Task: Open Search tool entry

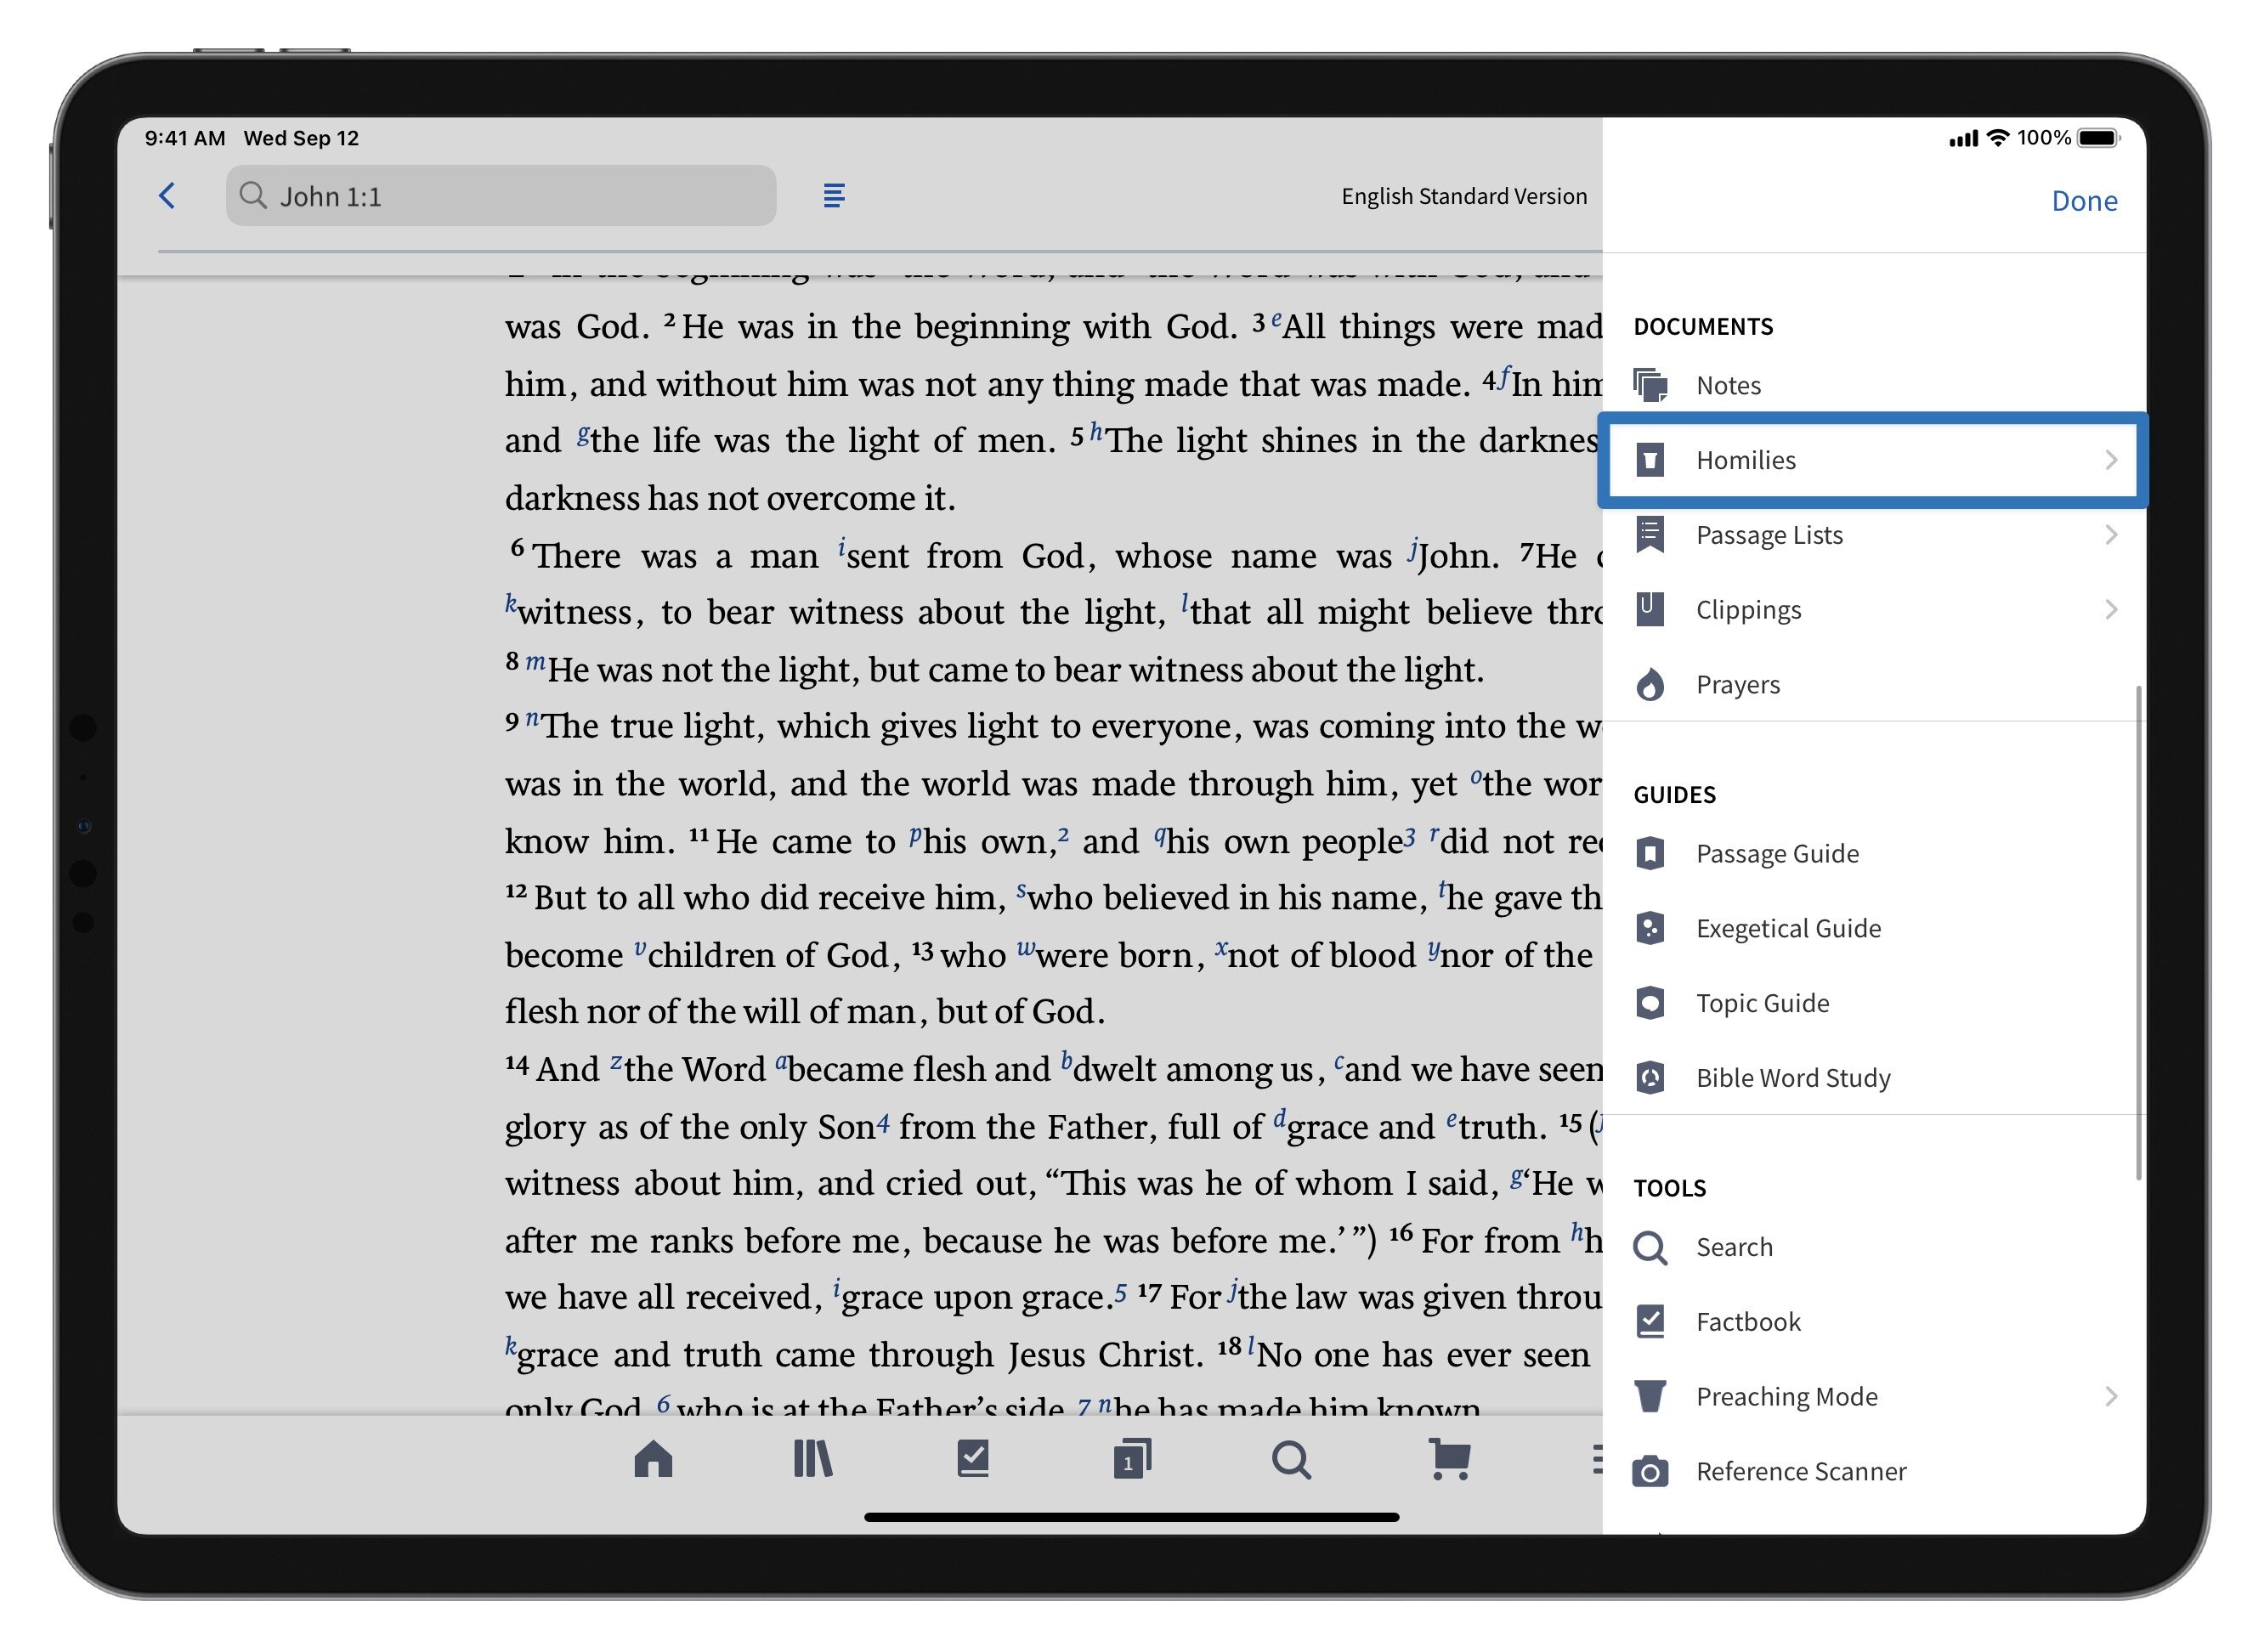Action: click(1874, 1248)
